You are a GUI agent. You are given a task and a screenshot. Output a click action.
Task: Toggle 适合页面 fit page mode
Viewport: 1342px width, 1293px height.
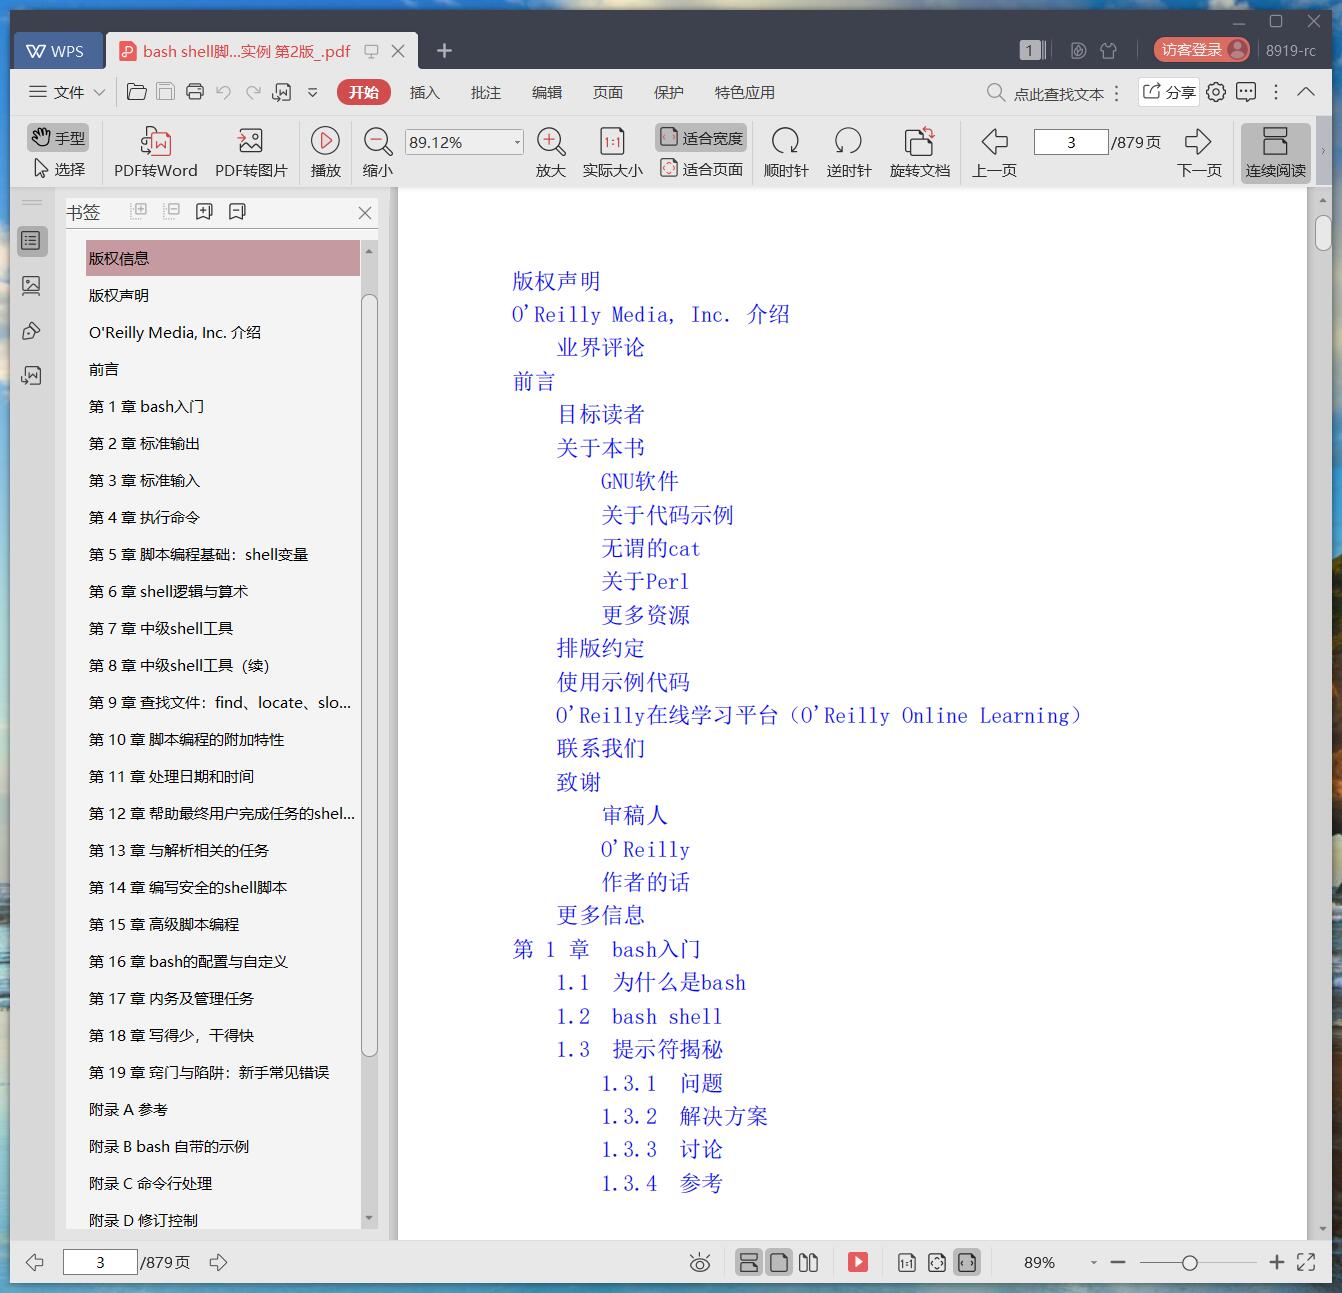(701, 169)
